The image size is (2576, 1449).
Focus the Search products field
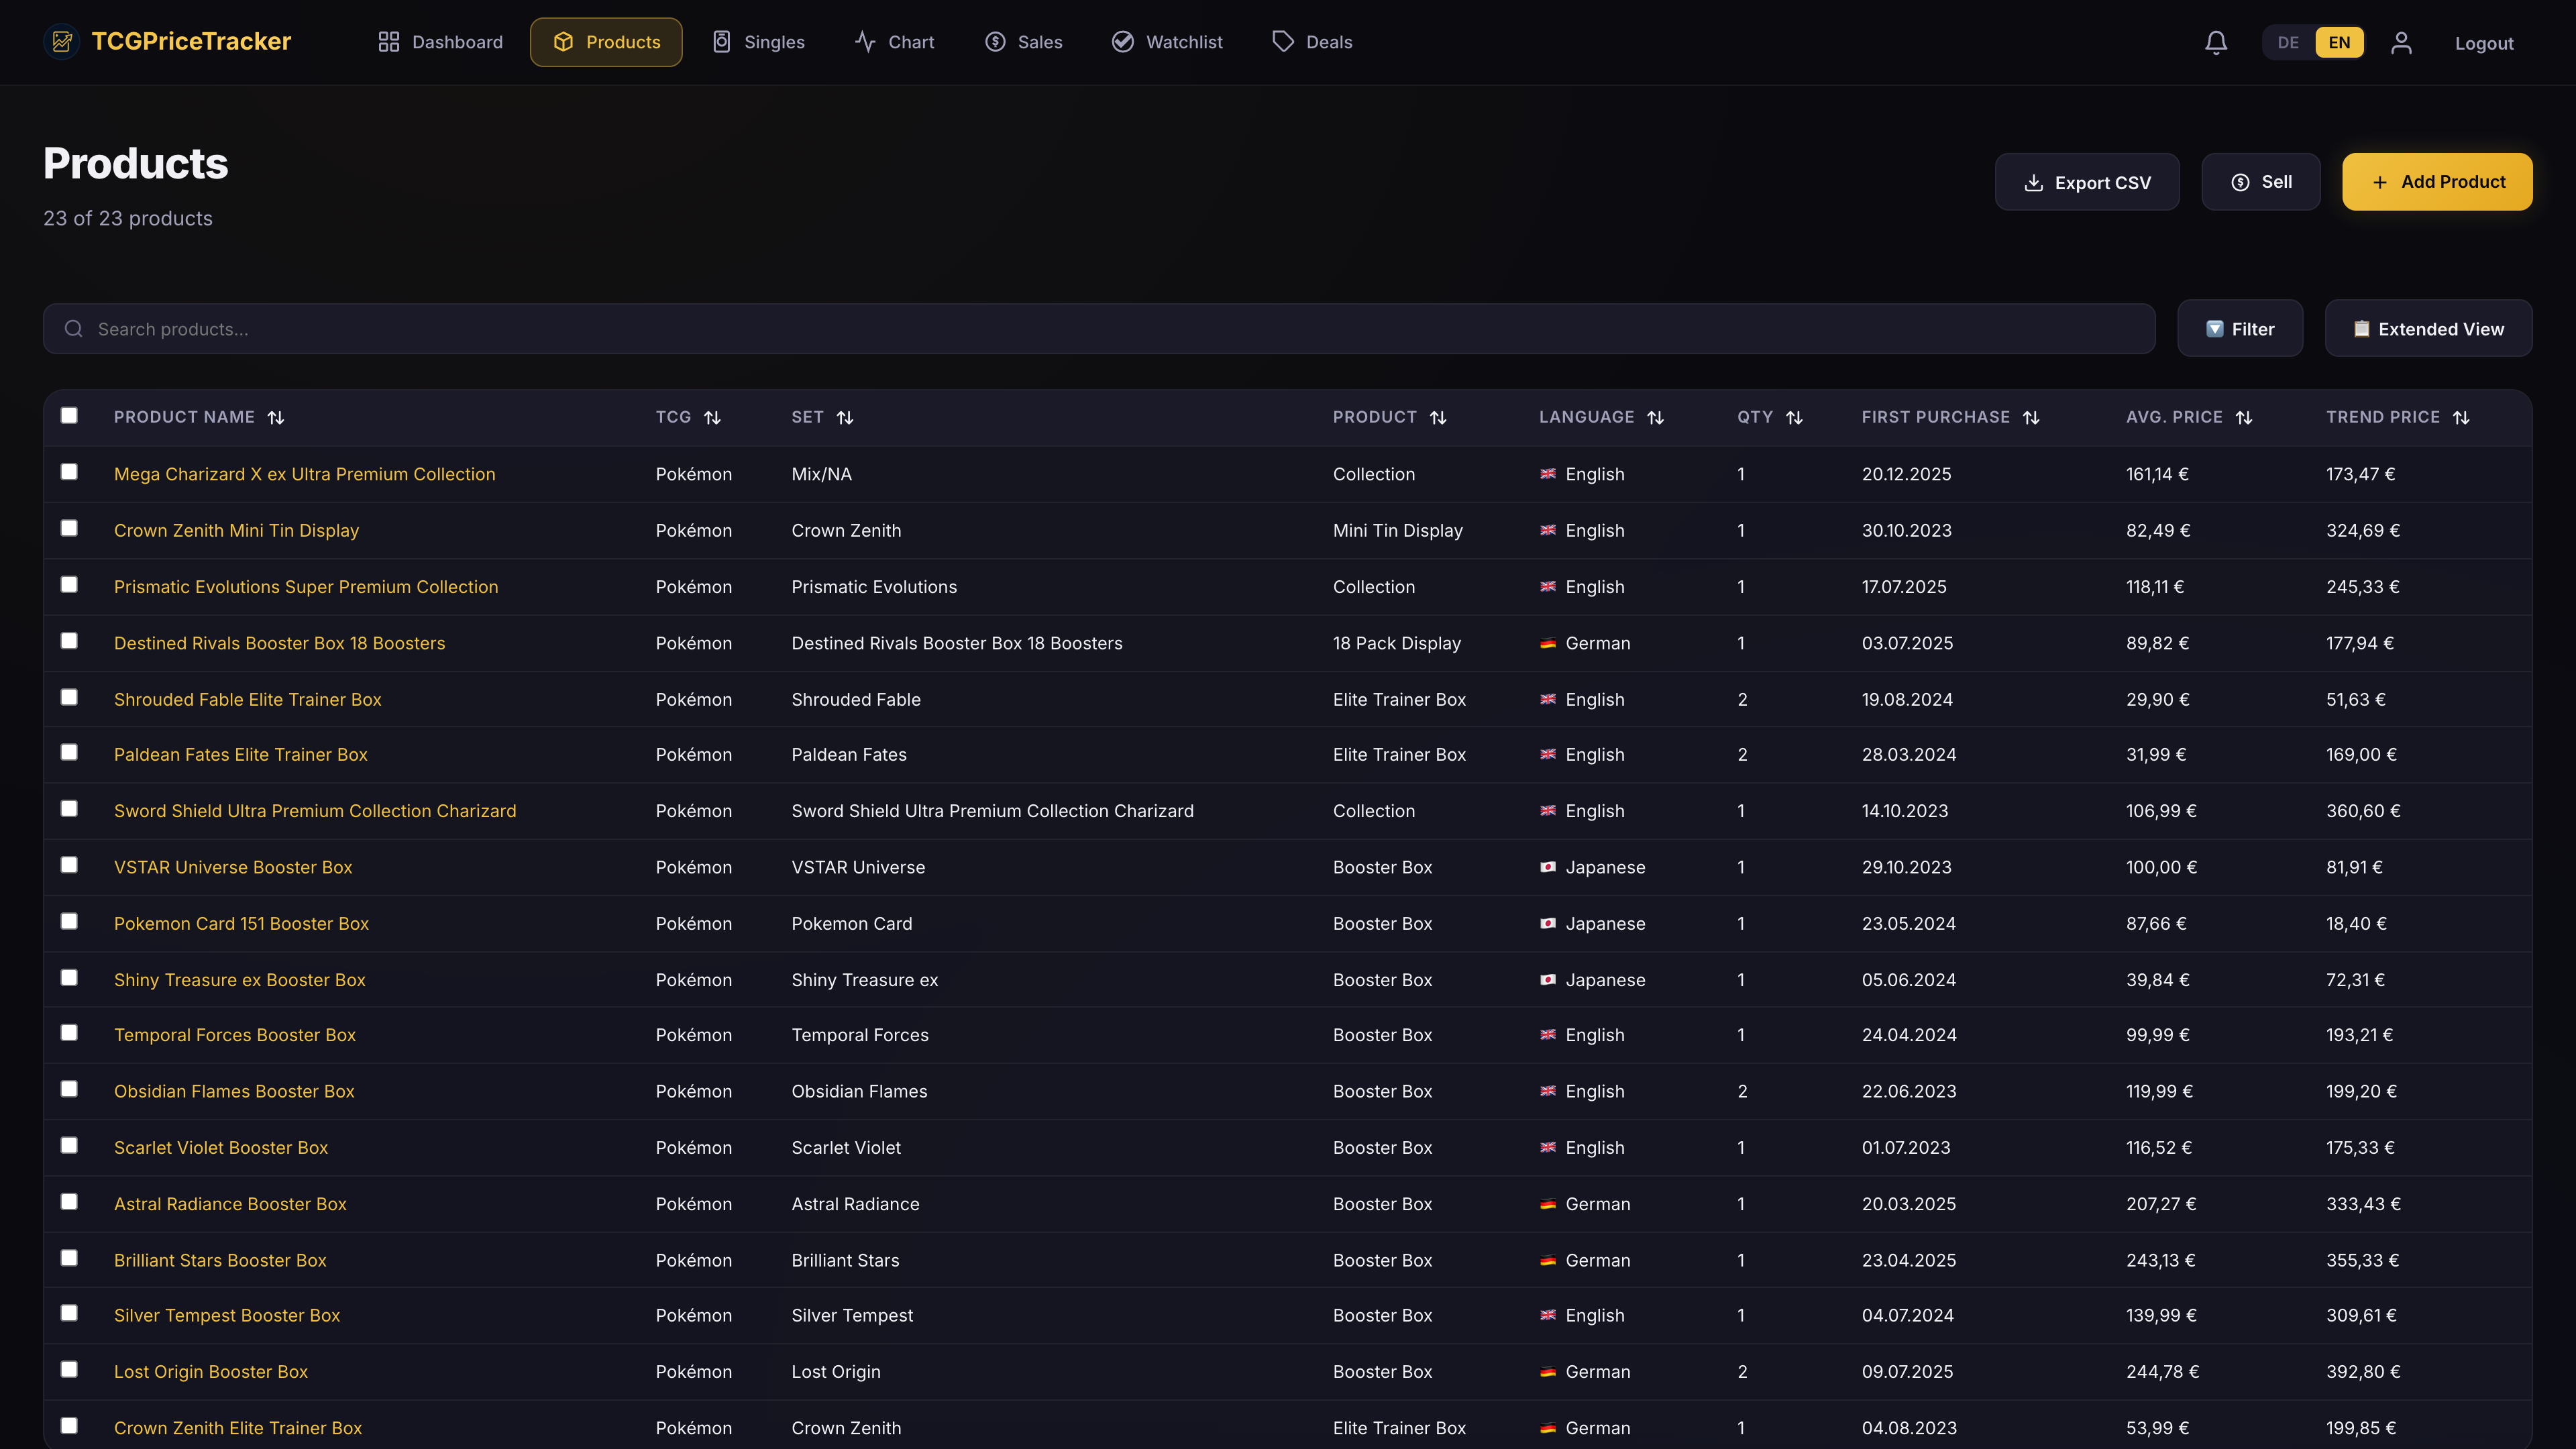pos(1098,329)
